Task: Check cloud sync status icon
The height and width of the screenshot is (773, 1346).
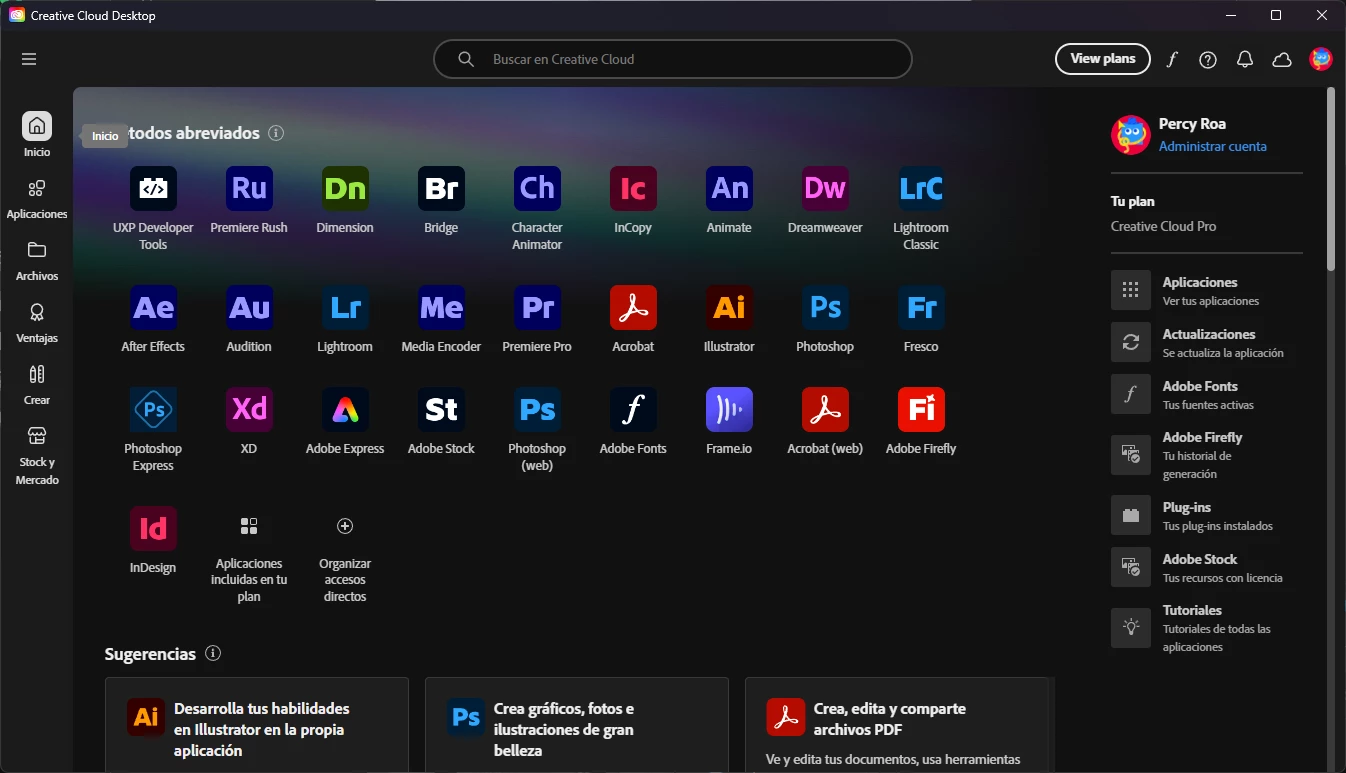Action: 1282,59
